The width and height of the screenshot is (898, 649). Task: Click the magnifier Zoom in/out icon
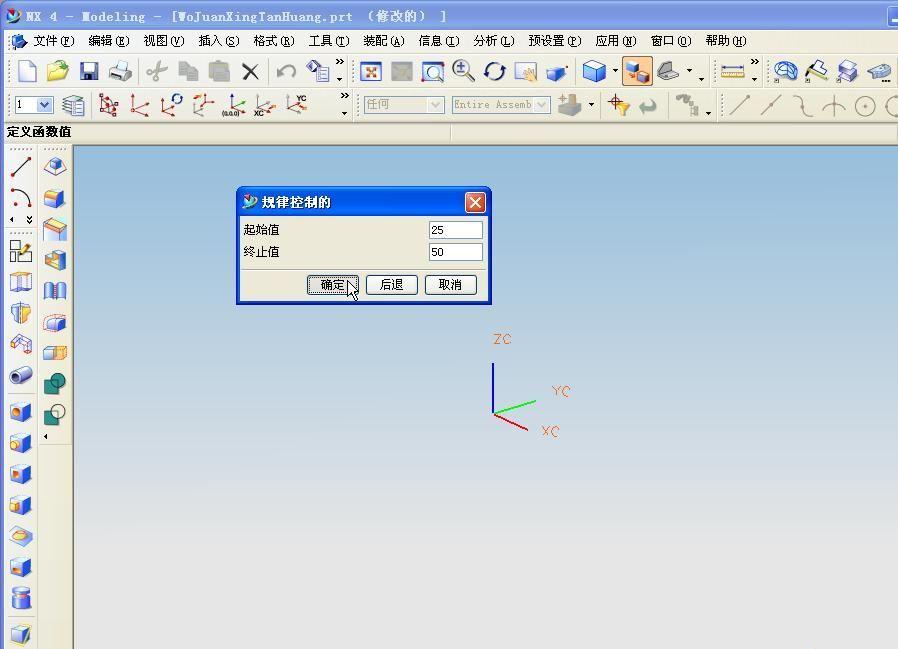tap(463, 70)
